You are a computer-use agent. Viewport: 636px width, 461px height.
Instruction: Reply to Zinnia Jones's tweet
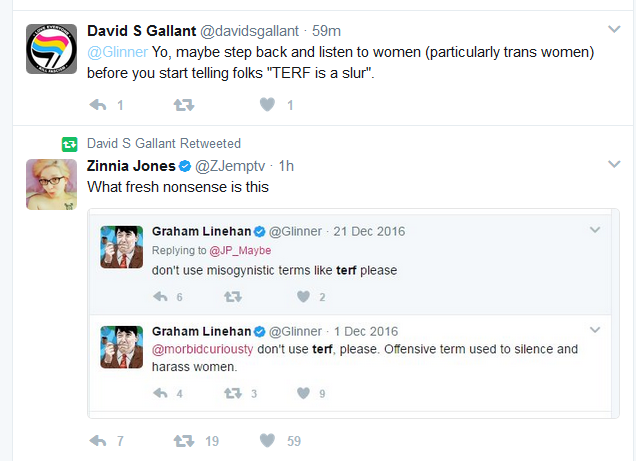pos(98,441)
